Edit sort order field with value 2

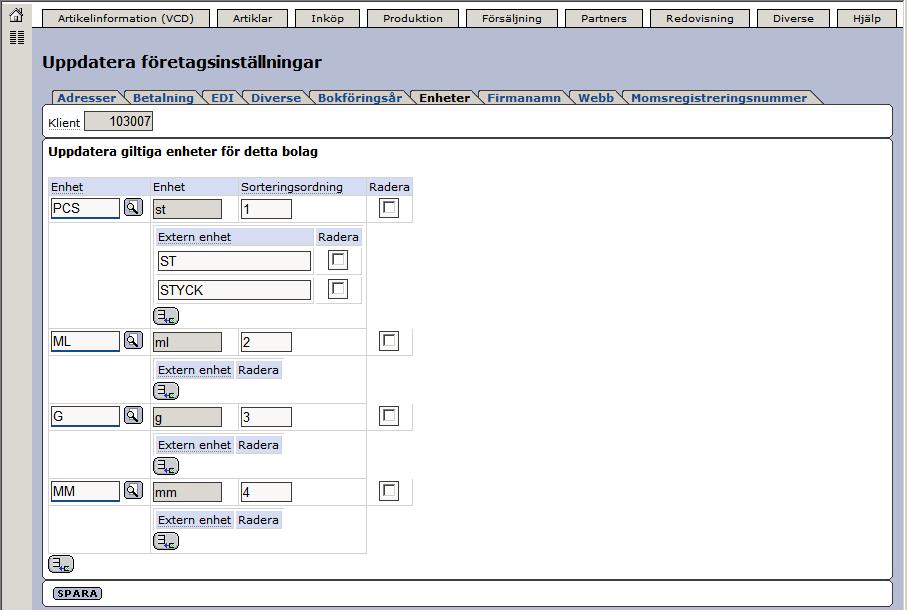(x=266, y=342)
